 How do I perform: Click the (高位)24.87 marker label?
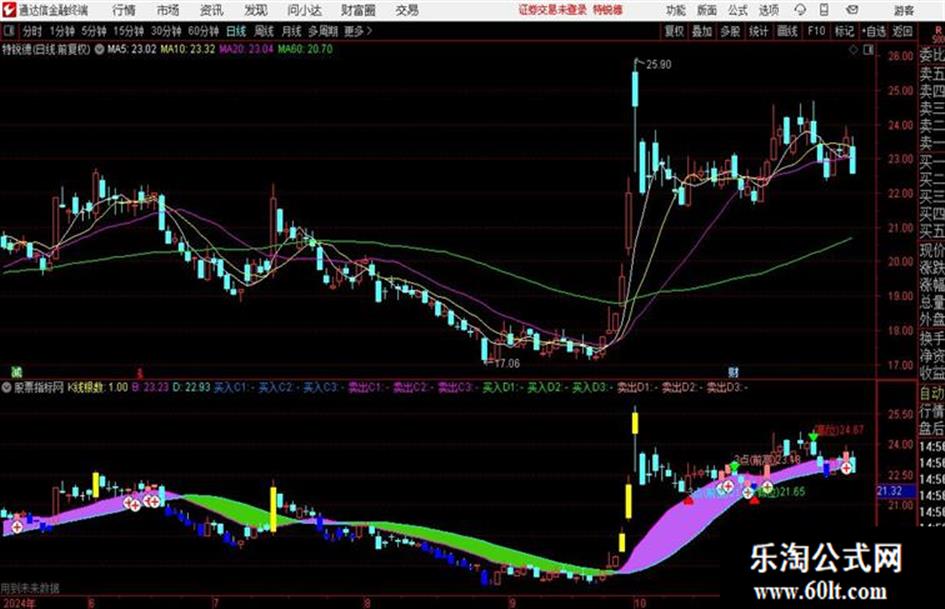pyautogui.click(x=839, y=430)
